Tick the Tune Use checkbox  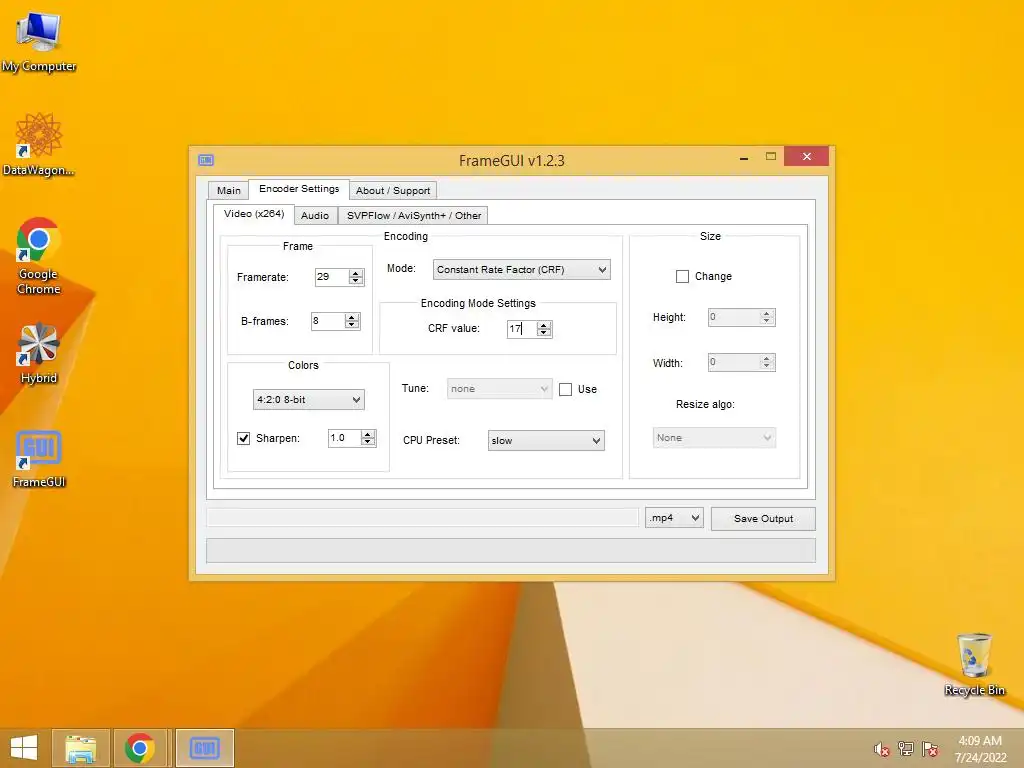click(x=566, y=389)
